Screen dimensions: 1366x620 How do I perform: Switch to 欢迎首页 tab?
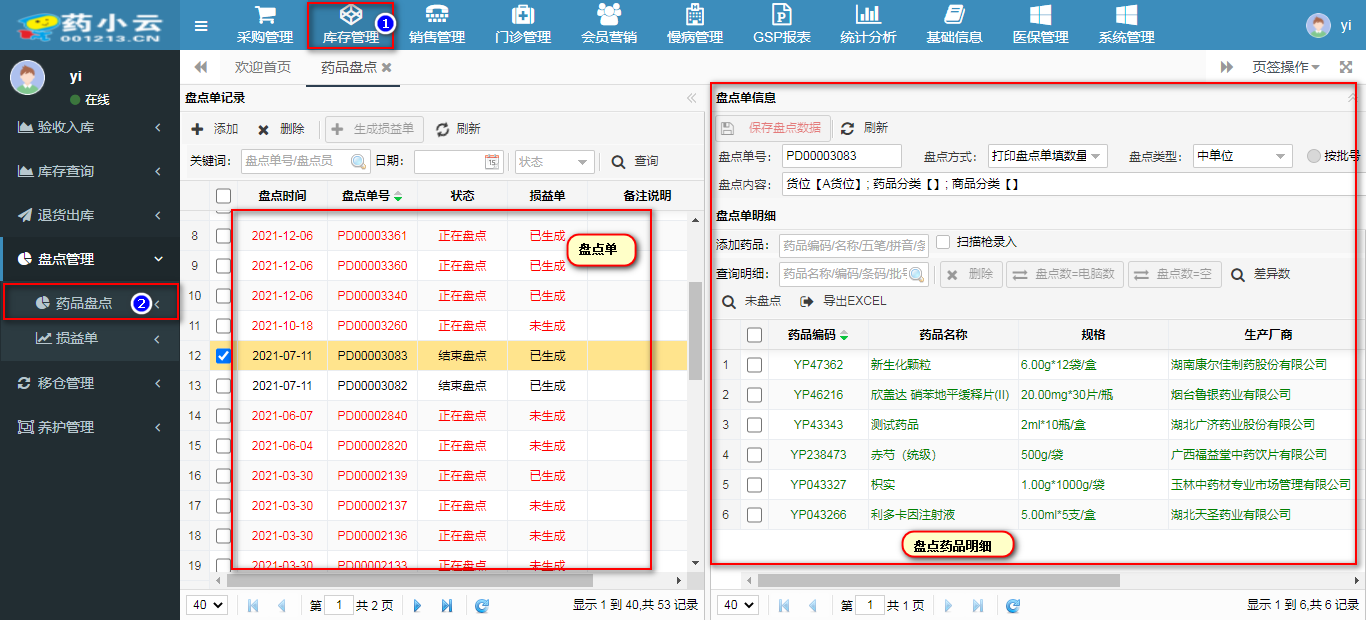(263, 67)
